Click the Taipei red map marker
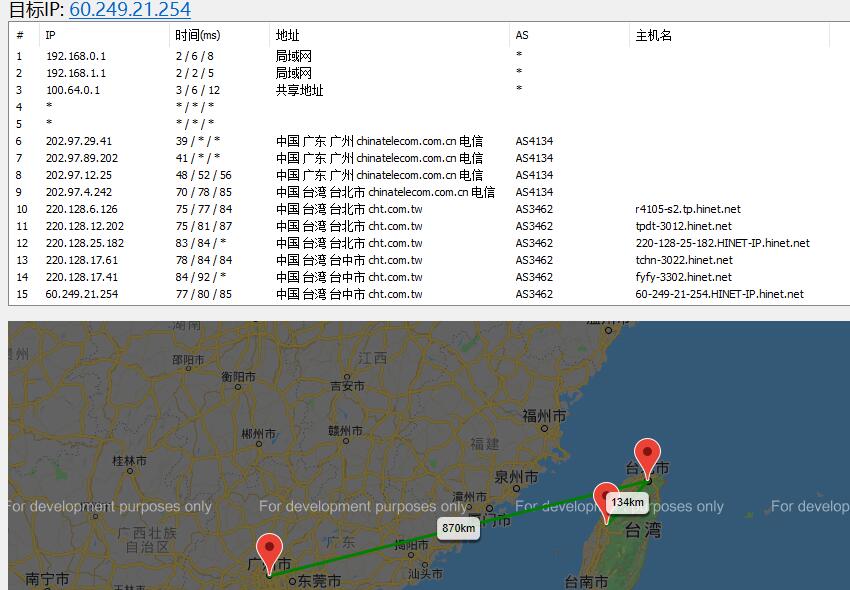The image size is (850, 590). (647, 458)
